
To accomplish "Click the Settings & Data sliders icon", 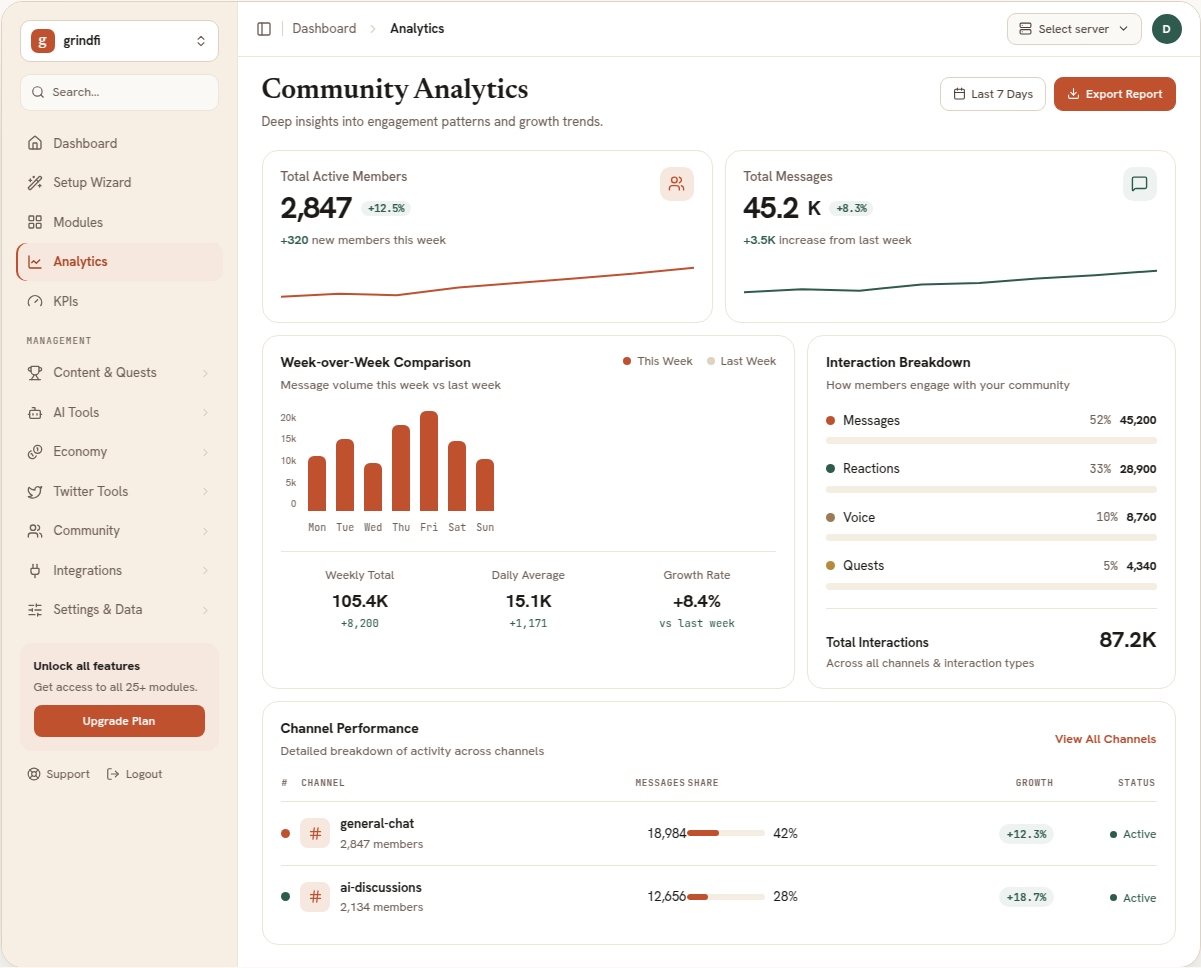I will pyautogui.click(x=35, y=610).
